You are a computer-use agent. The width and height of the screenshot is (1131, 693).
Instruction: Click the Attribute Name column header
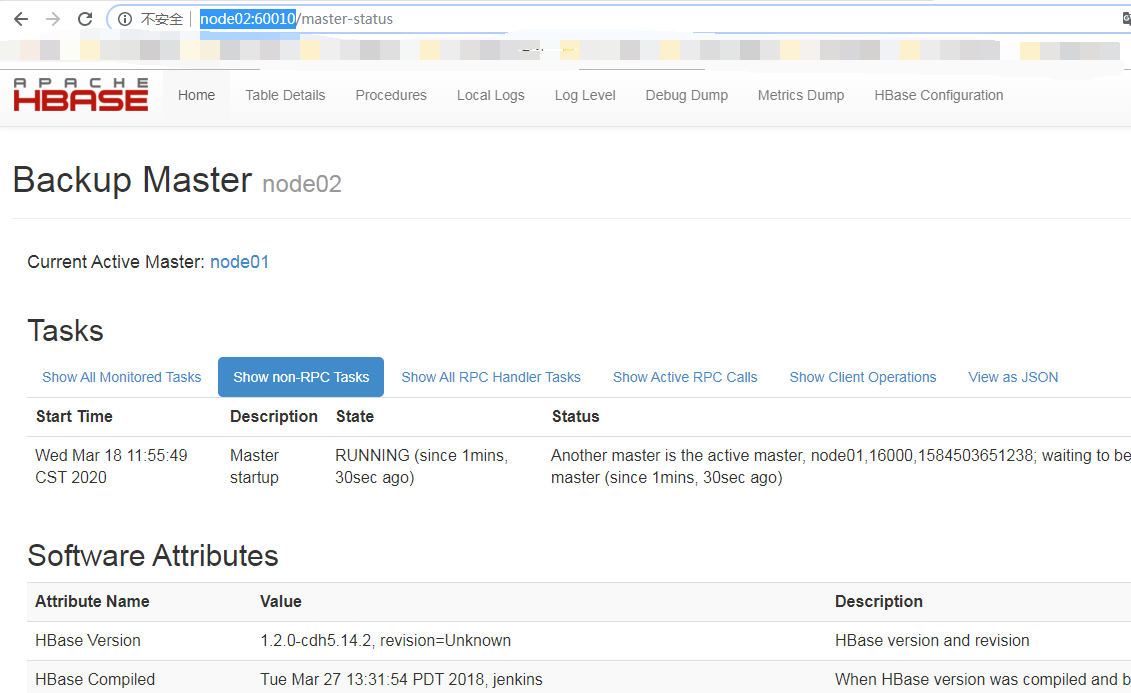coord(92,601)
